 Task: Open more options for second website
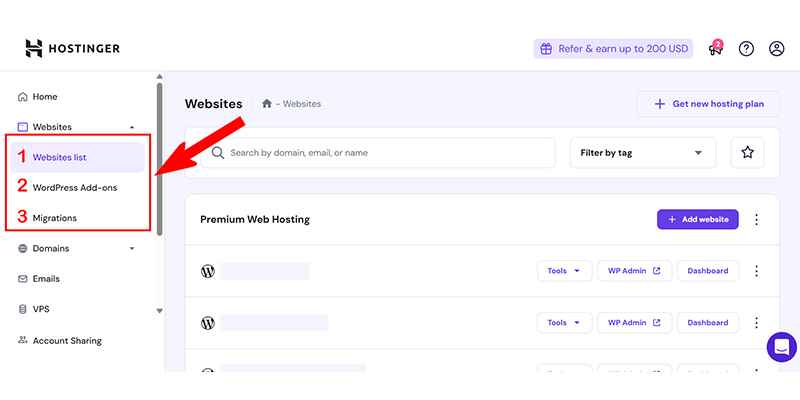(756, 323)
